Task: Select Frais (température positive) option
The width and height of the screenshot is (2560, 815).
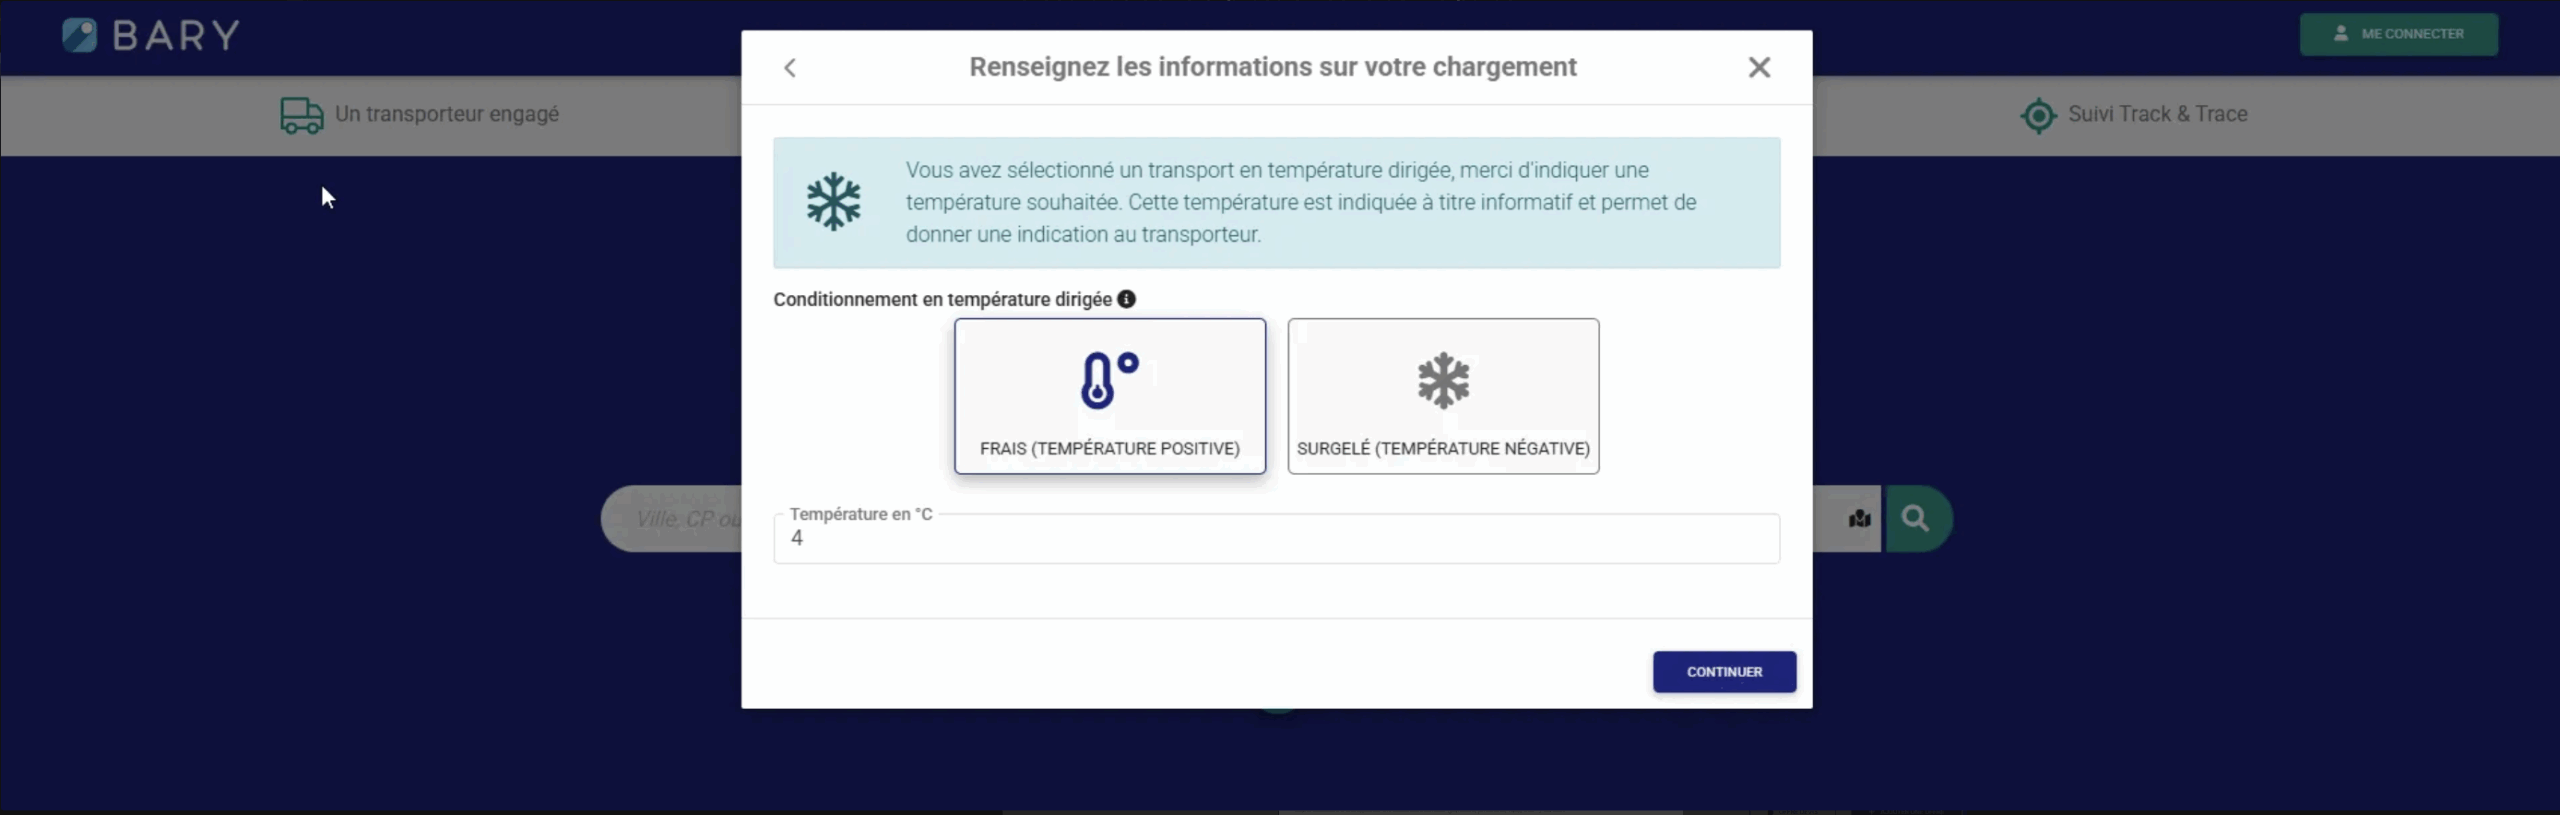Action: coord(1110,396)
